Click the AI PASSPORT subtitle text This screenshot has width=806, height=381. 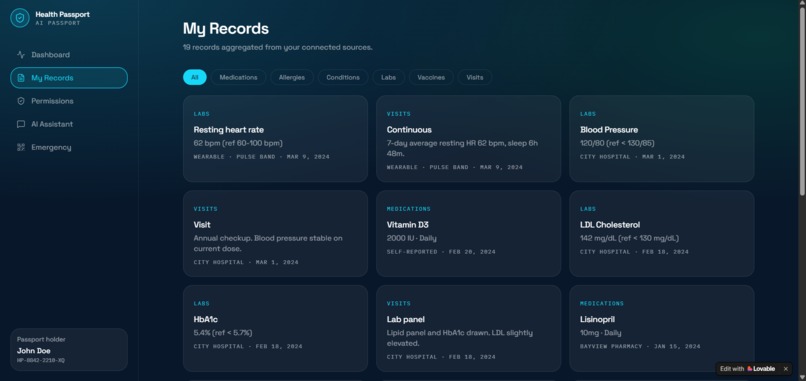pyautogui.click(x=58, y=23)
